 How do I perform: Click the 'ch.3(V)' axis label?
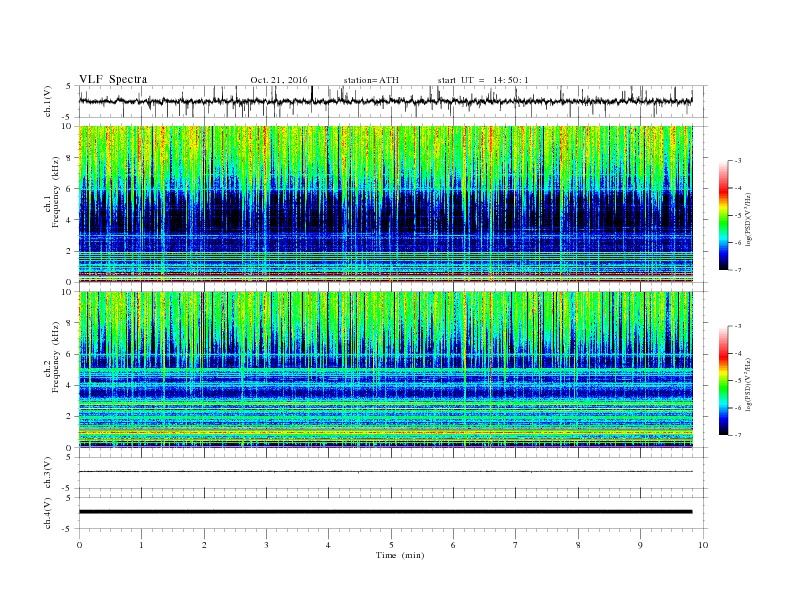48,473
